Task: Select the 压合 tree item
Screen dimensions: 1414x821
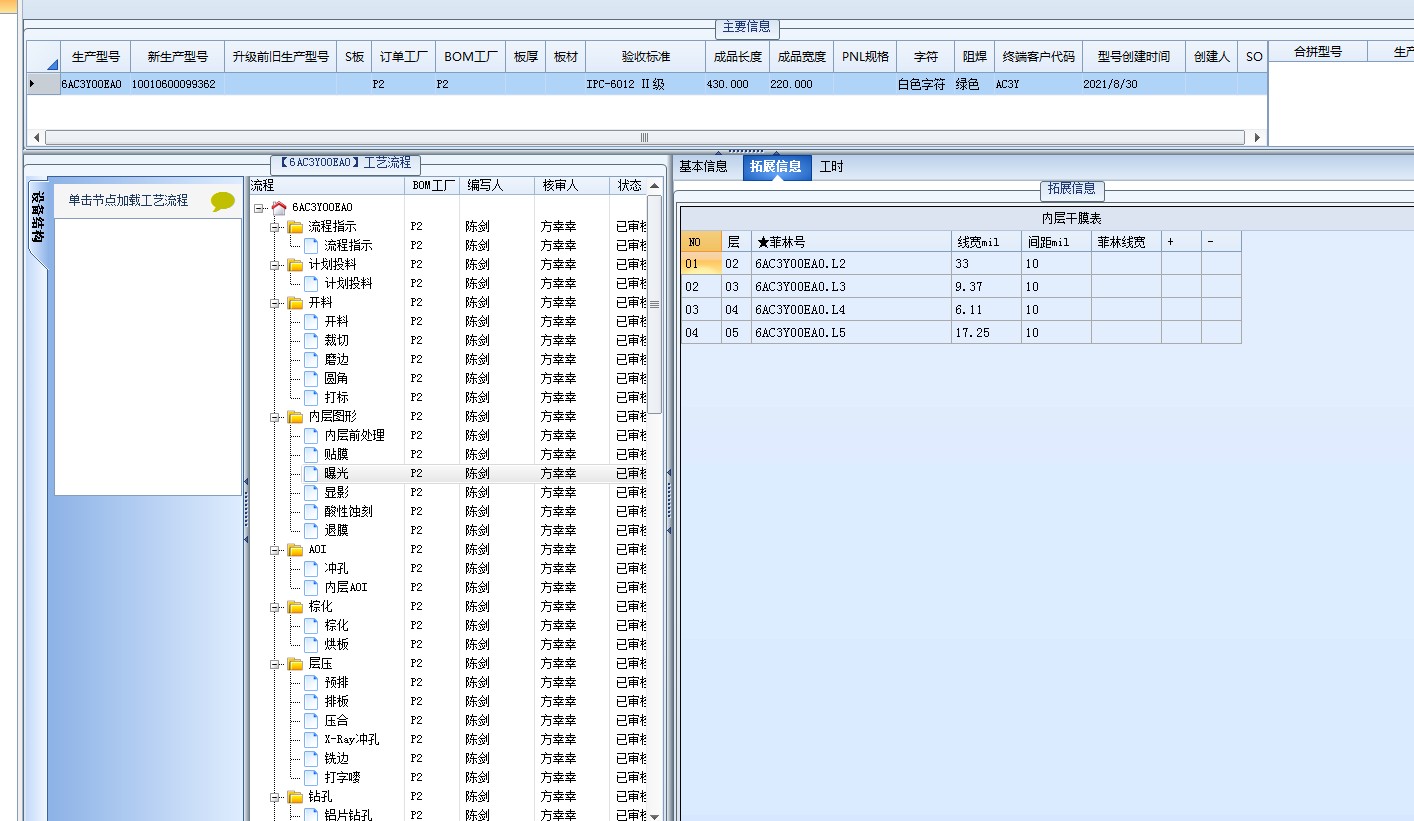Action: pyautogui.click(x=336, y=720)
